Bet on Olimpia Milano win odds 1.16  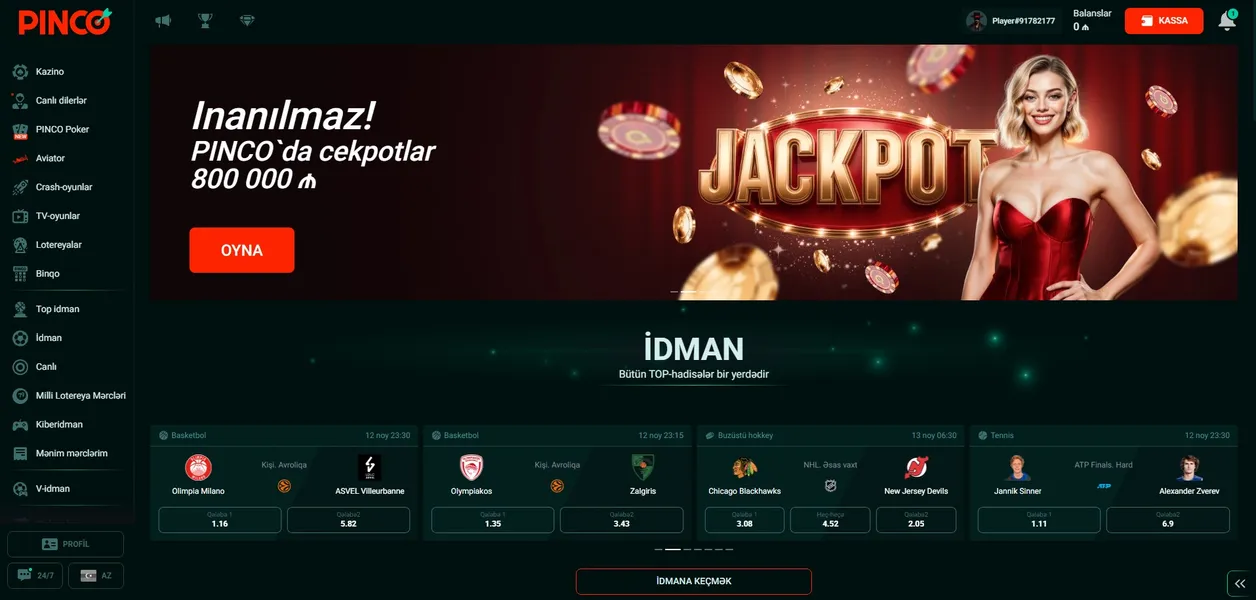coord(220,520)
